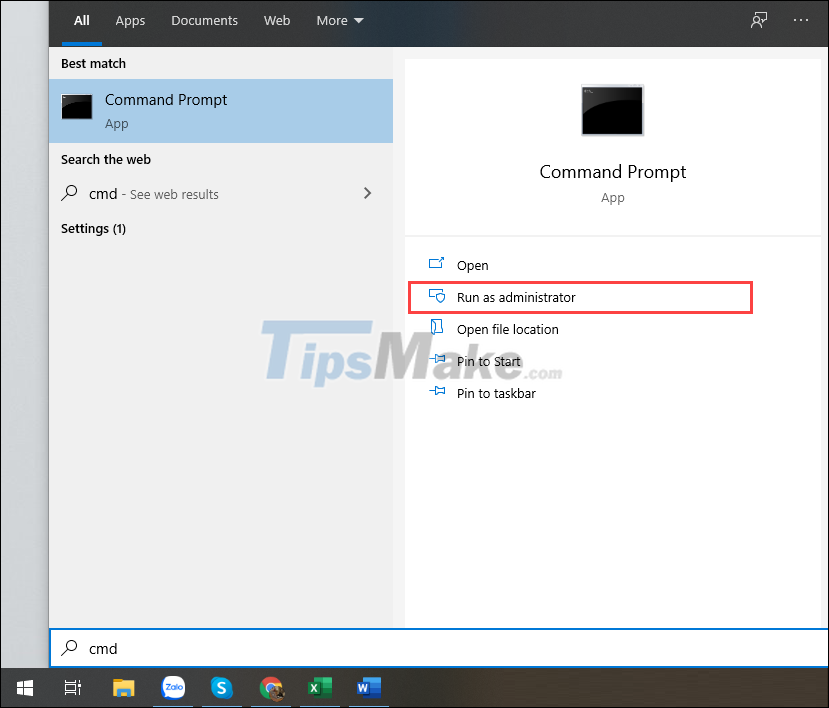Viewport: 829px width, 708px height.
Task: Open the three-dot options menu
Action: tap(801, 19)
